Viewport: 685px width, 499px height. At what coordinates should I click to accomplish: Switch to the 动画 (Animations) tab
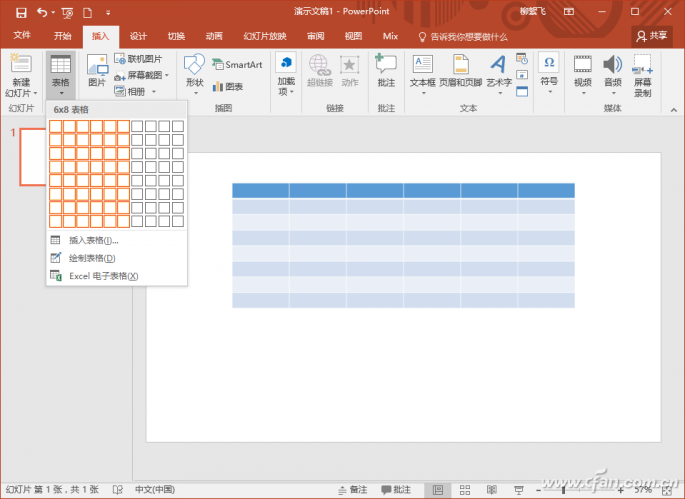[x=214, y=36]
